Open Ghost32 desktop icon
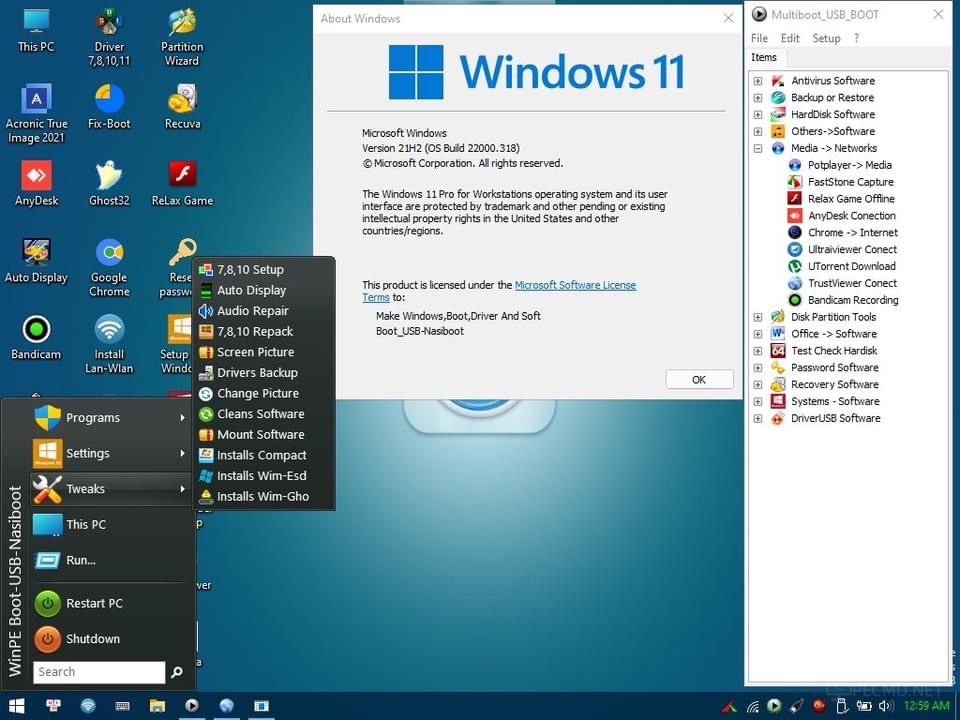This screenshot has height=720, width=960. pyautogui.click(x=109, y=184)
